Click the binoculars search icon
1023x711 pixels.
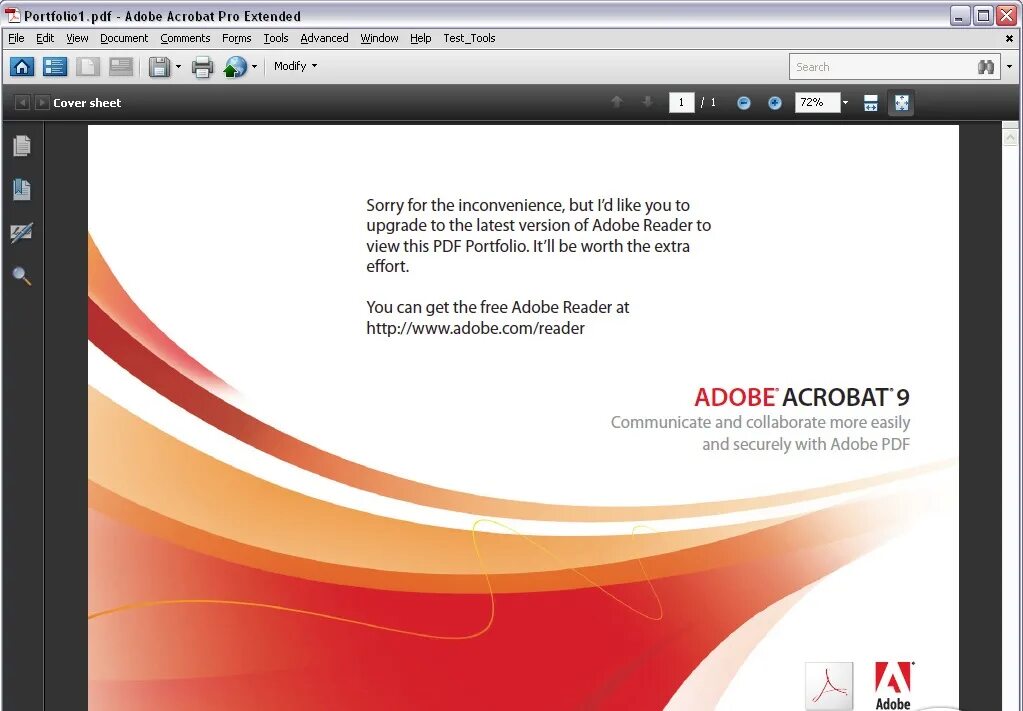pos(986,67)
